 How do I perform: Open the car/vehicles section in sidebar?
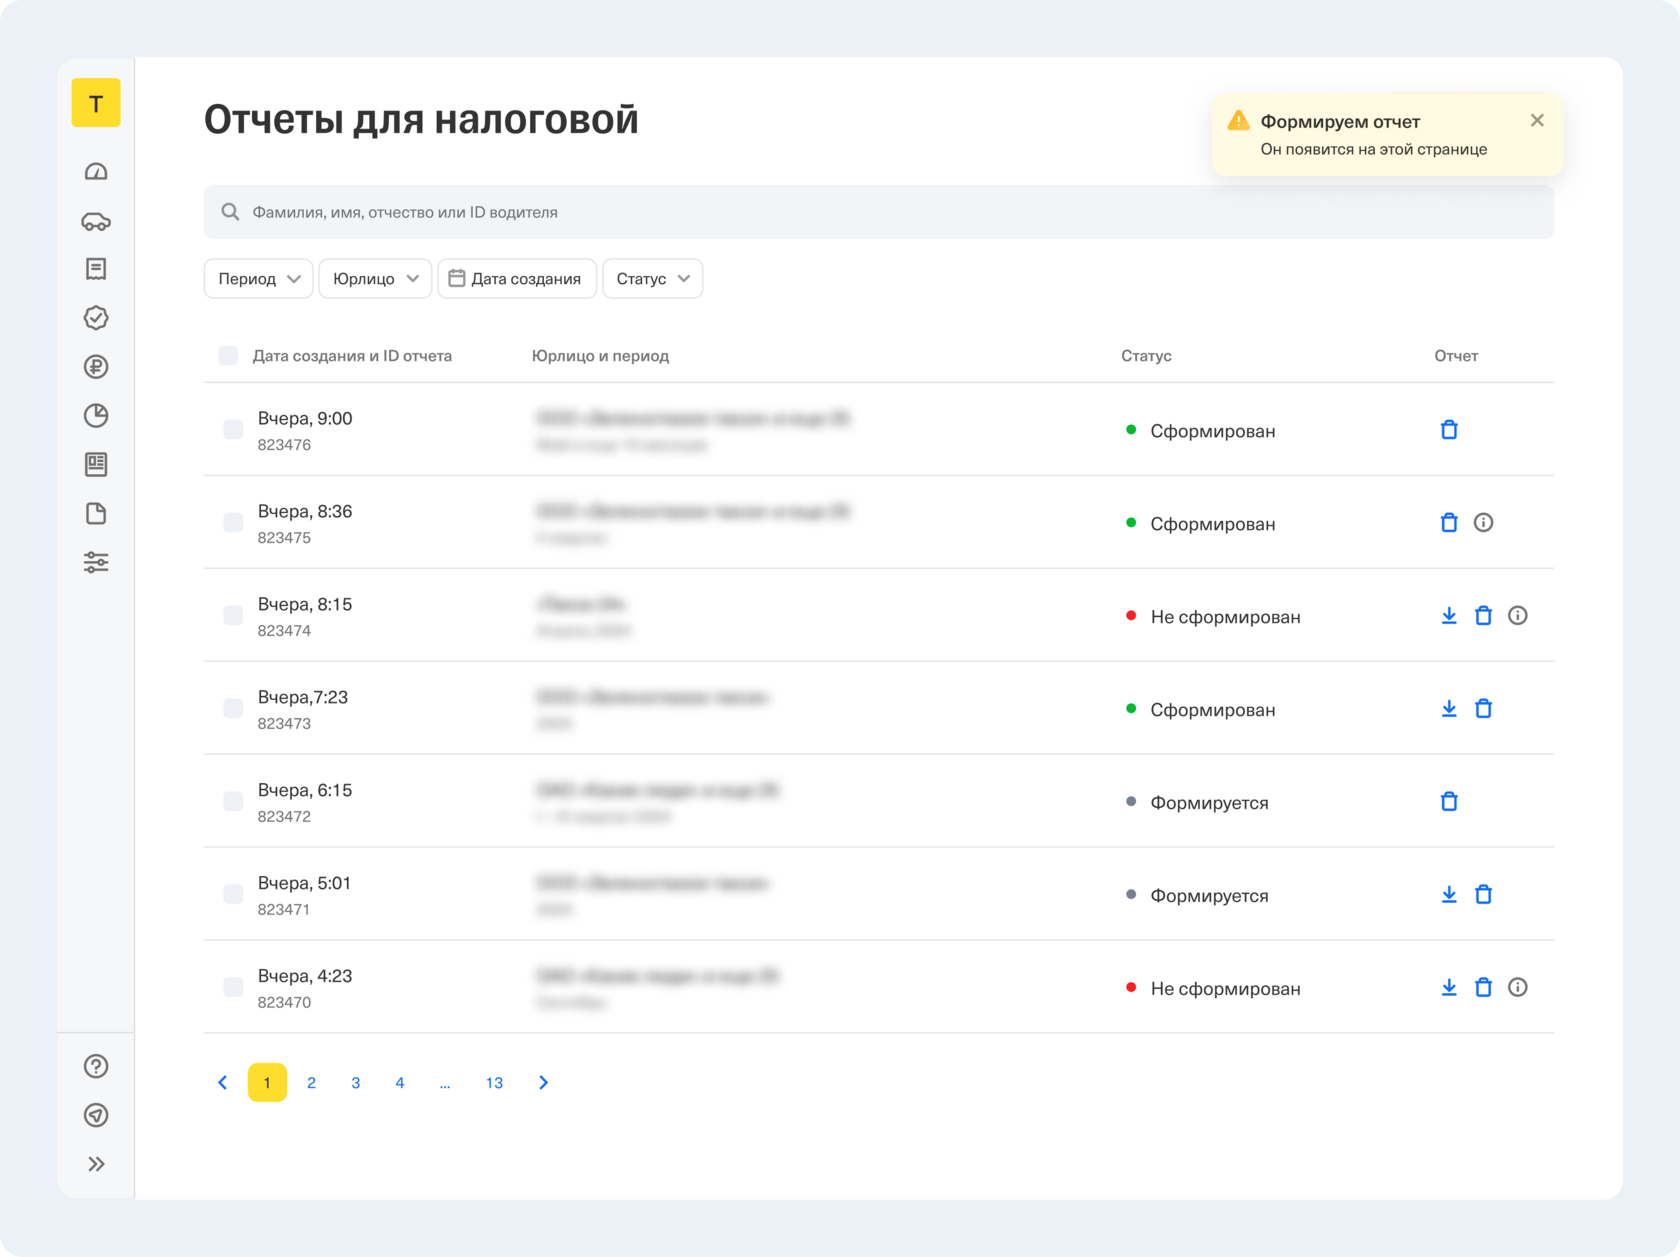click(x=96, y=221)
